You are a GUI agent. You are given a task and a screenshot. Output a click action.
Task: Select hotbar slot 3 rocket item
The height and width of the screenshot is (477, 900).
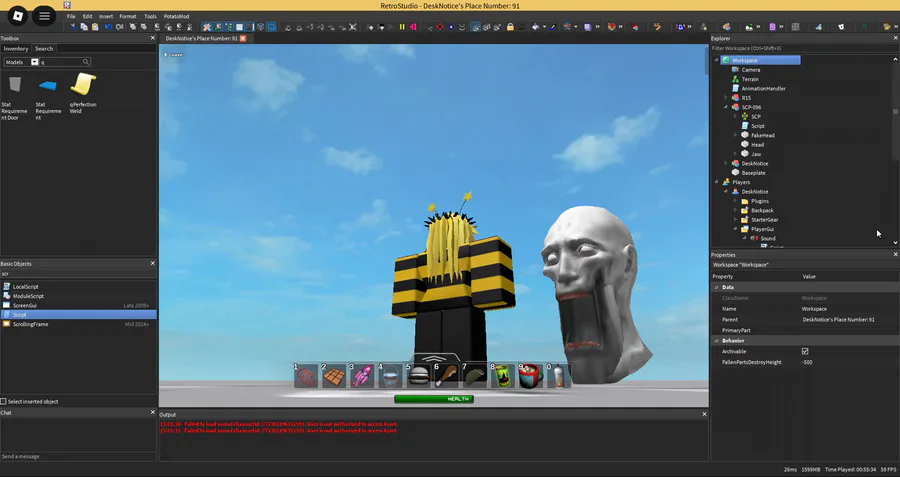[362, 375]
